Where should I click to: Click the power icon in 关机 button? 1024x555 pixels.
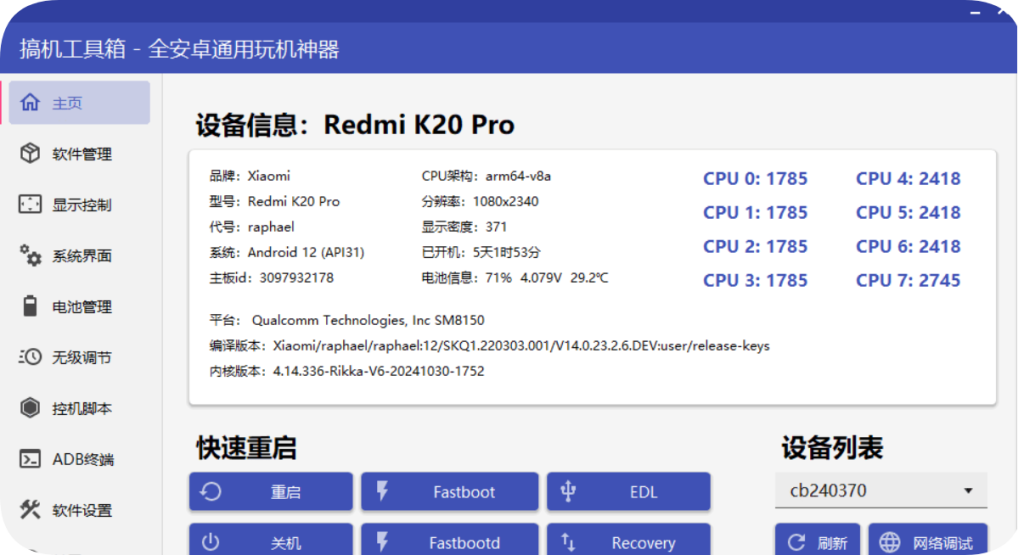[x=210, y=542]
